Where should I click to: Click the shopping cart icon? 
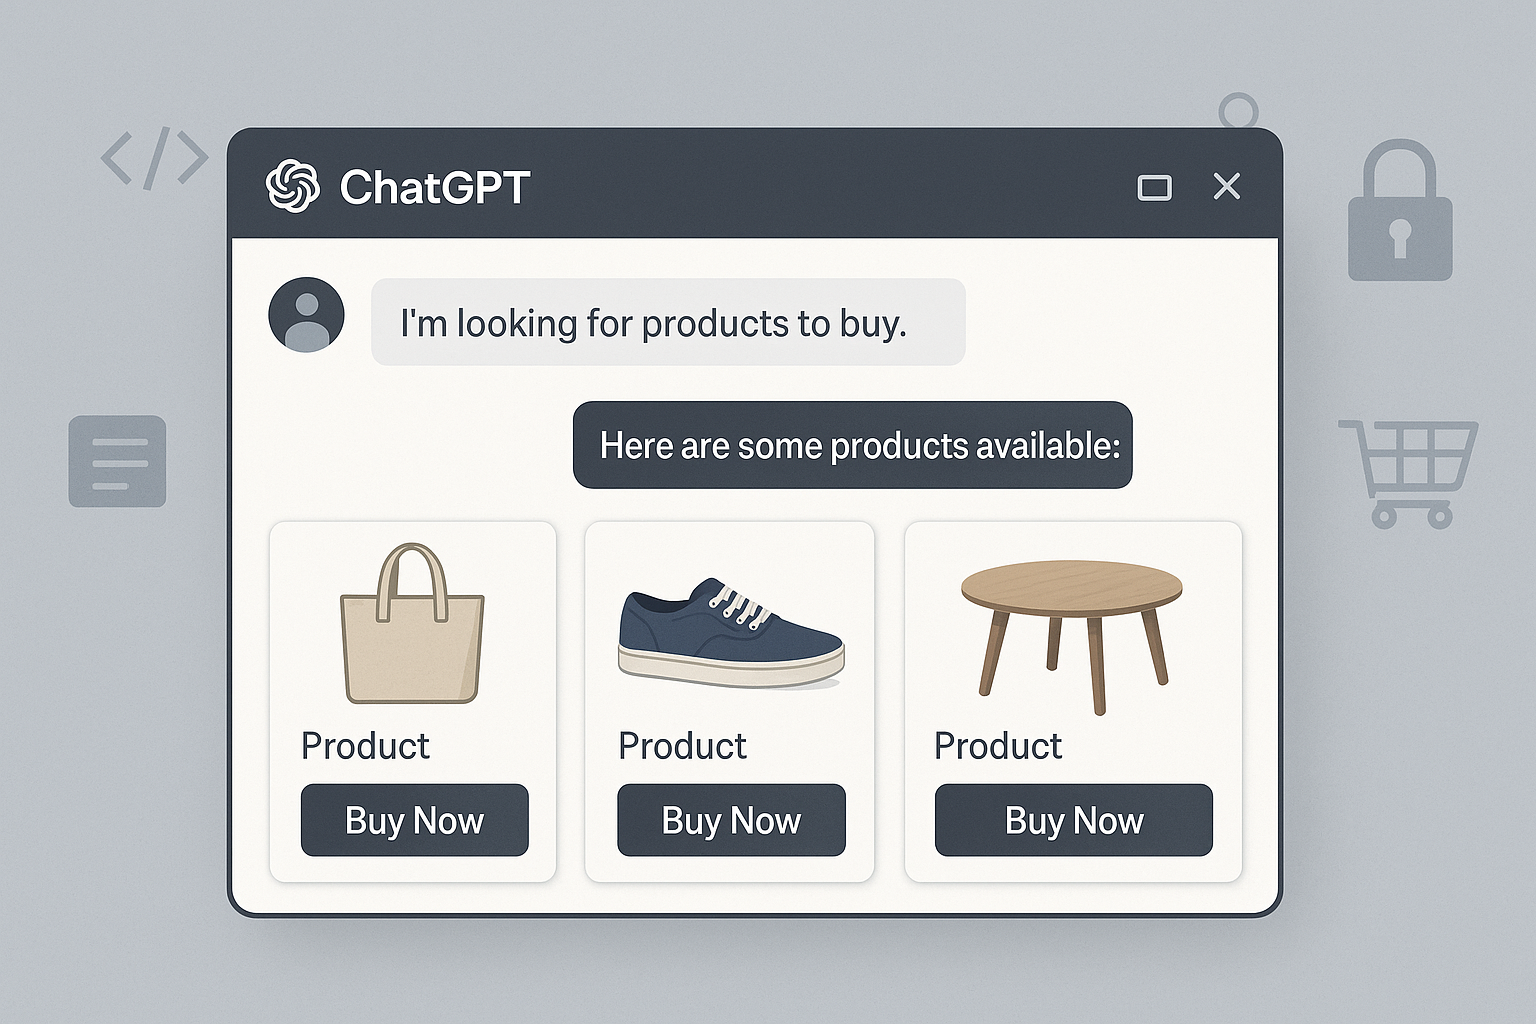click(x=1410, y=472)
